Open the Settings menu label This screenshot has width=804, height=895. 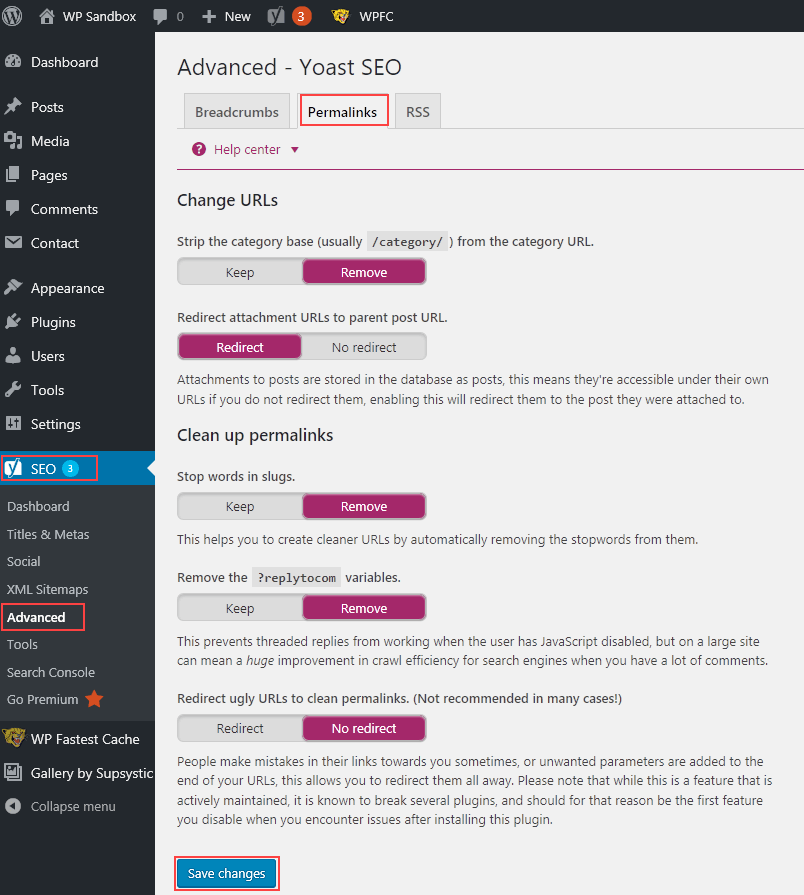55,424
